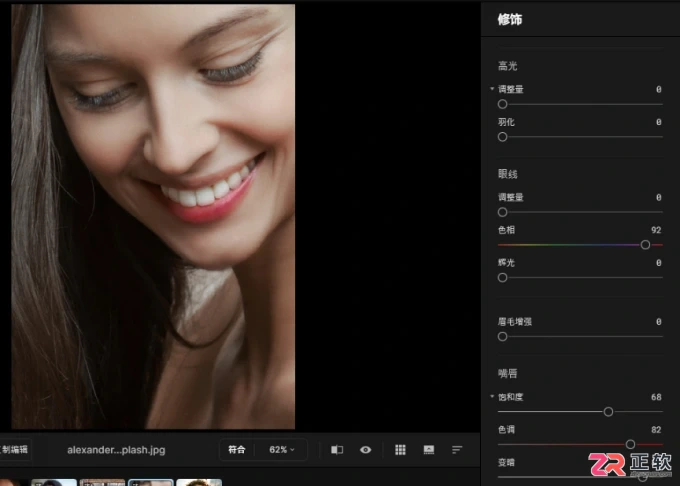Click the eye preview original icon
Viewport: 680px width, 486px height.
(x=366, y=450)
